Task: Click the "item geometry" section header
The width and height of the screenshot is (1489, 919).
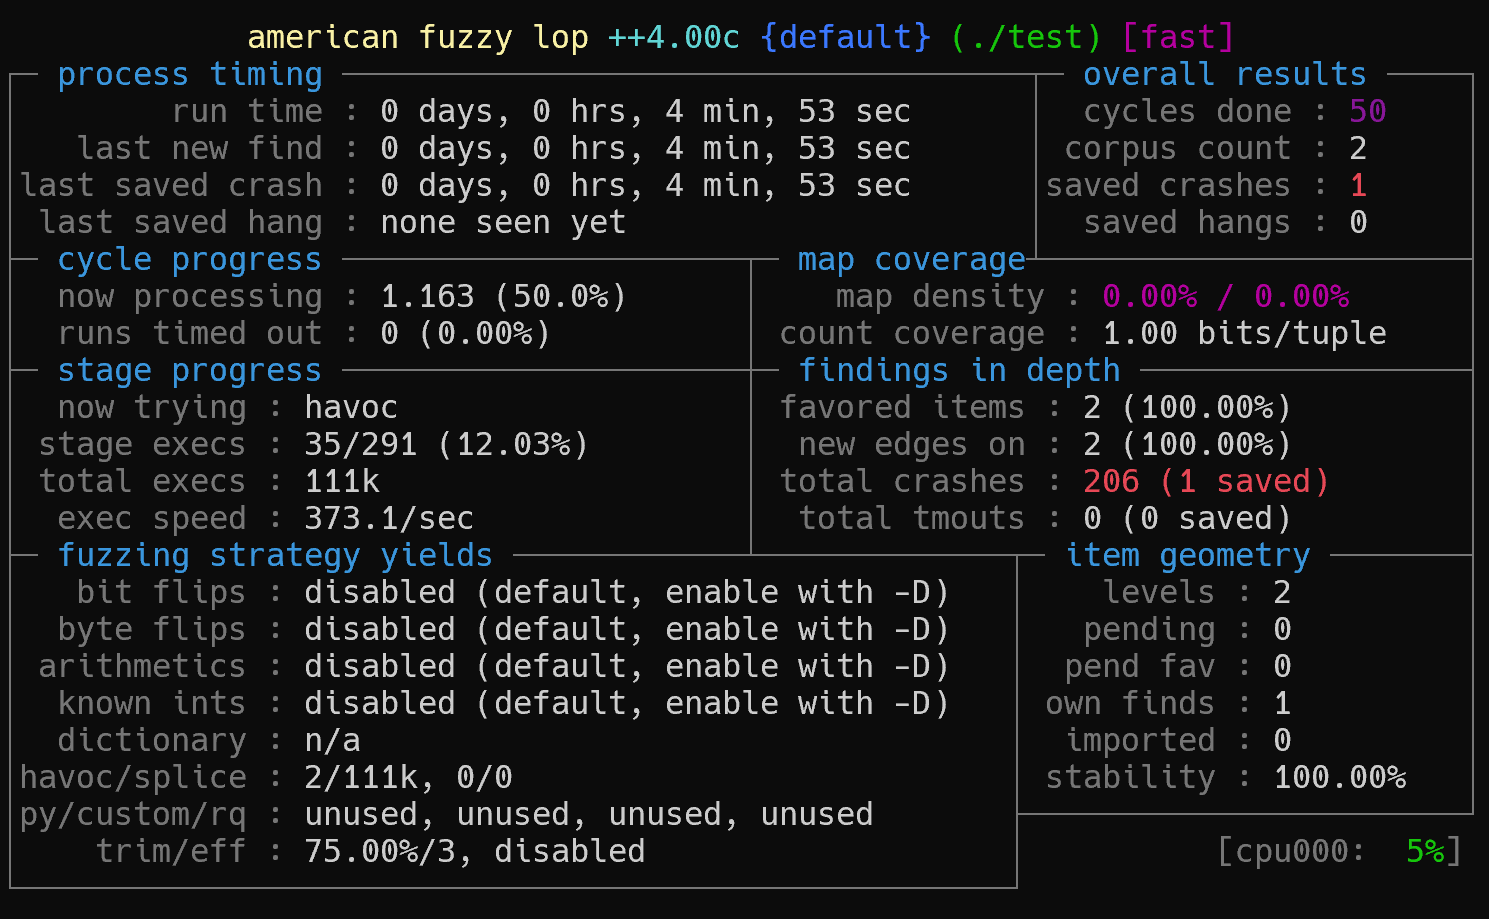Action: (x=1187, y=556)
